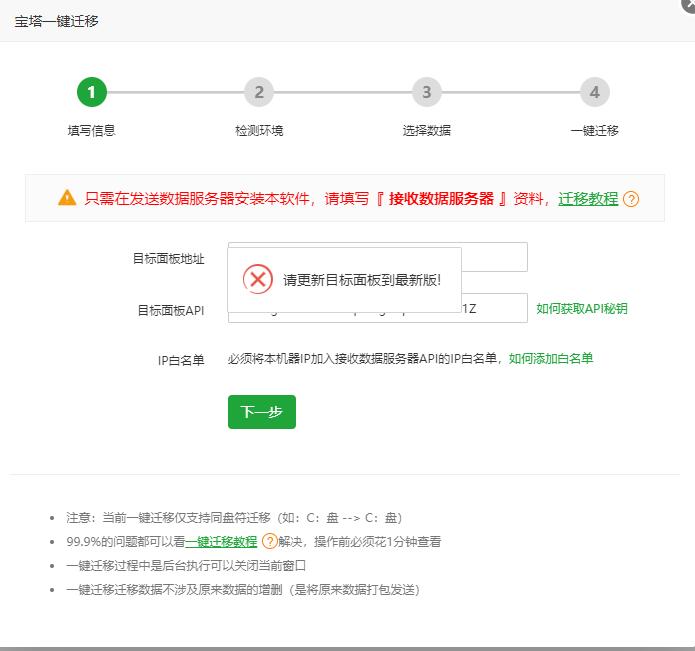Click the text 必须将本机器IP加入接收数据服务器API的IP白名单
The image size is (695, 651).
363,359
